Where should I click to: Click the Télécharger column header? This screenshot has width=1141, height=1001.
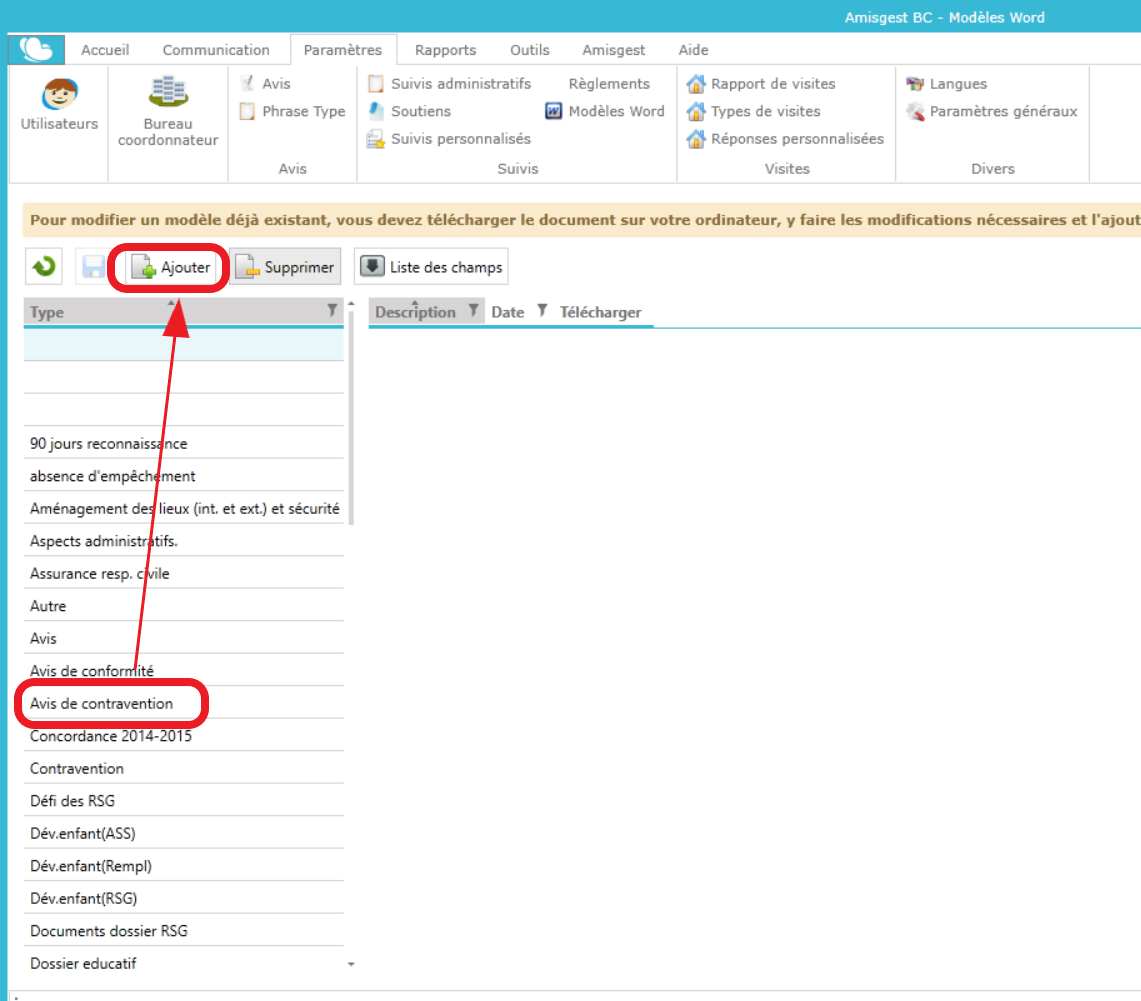pyautogui.click(x=601, y=312)
